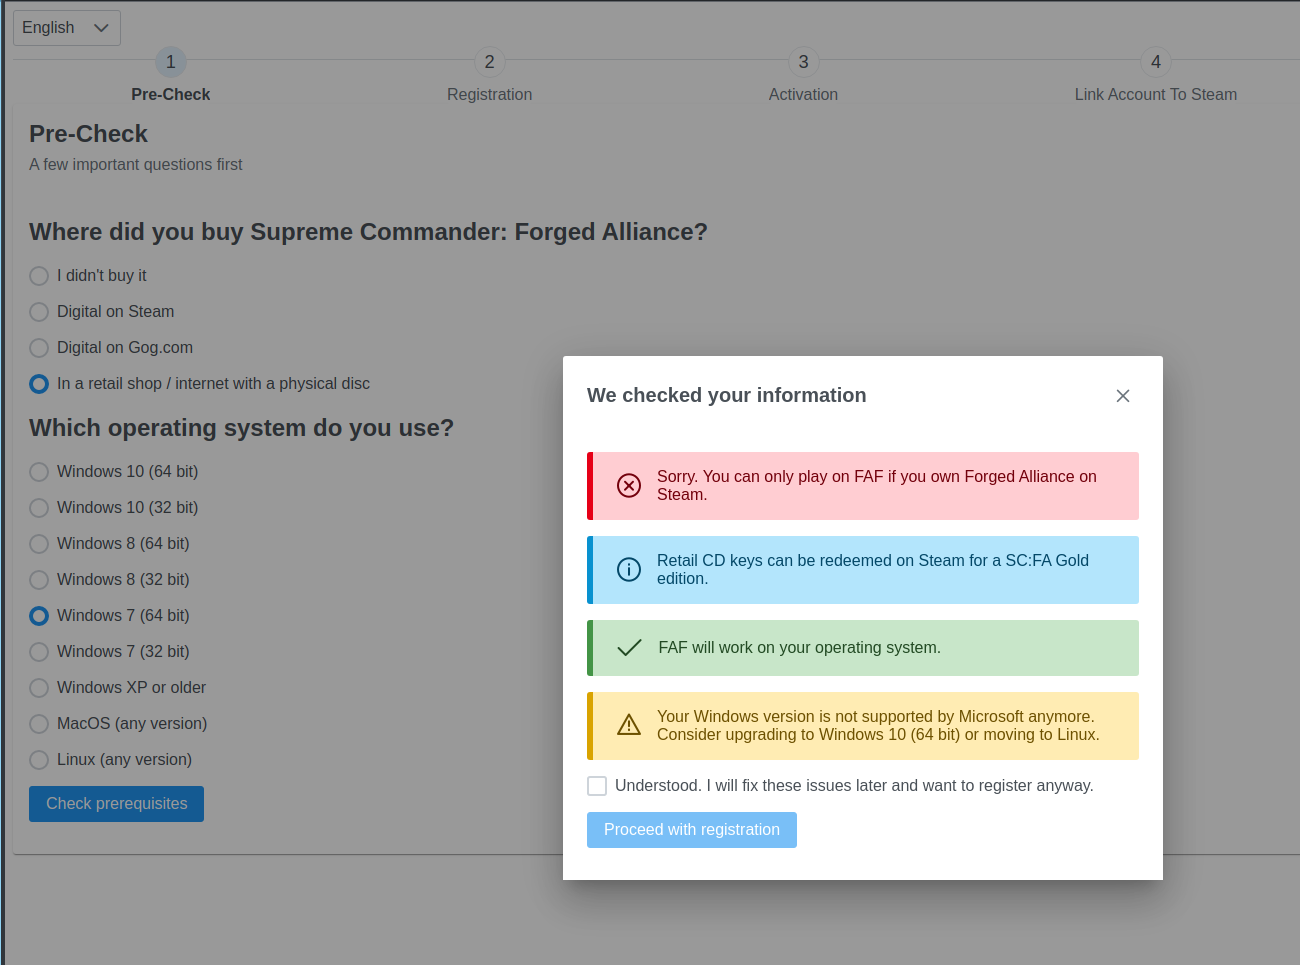Viewport: 1300px width, 965px height.
Task: Select MacOS (any version) radio
Action: click(39, 724)
